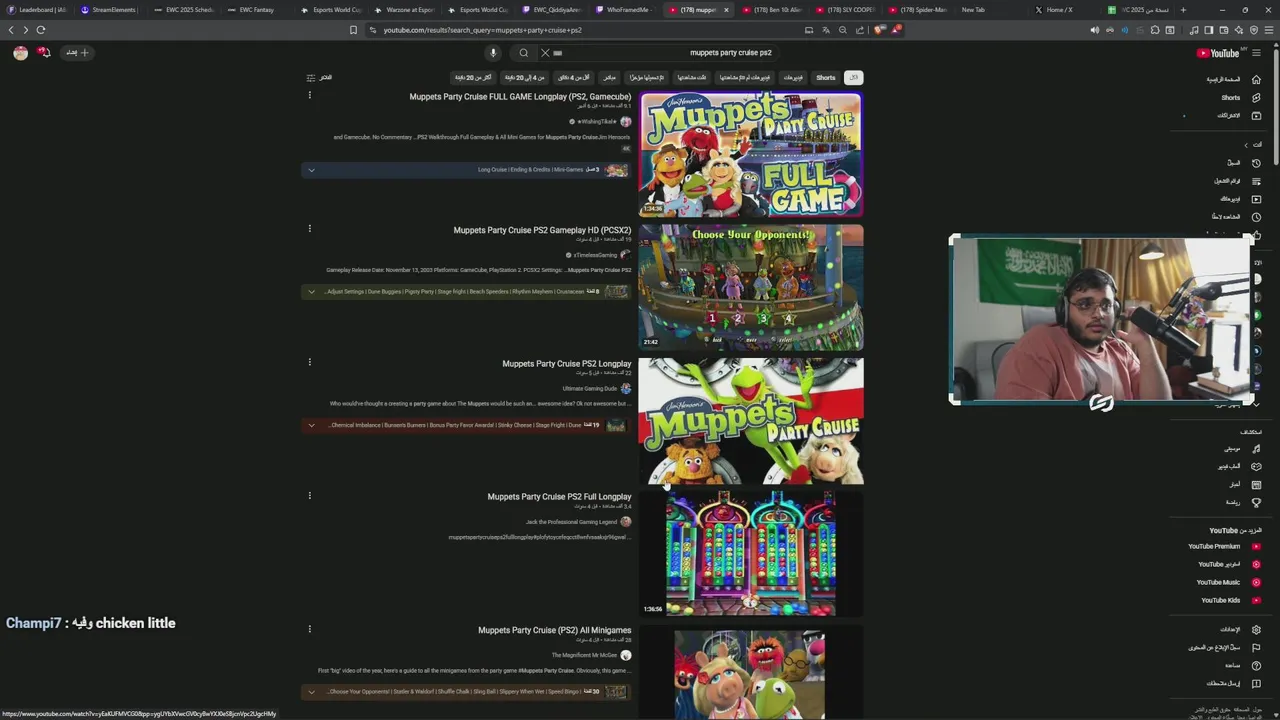Click the YouTube home house icon in sidebar

point(1256,80)
